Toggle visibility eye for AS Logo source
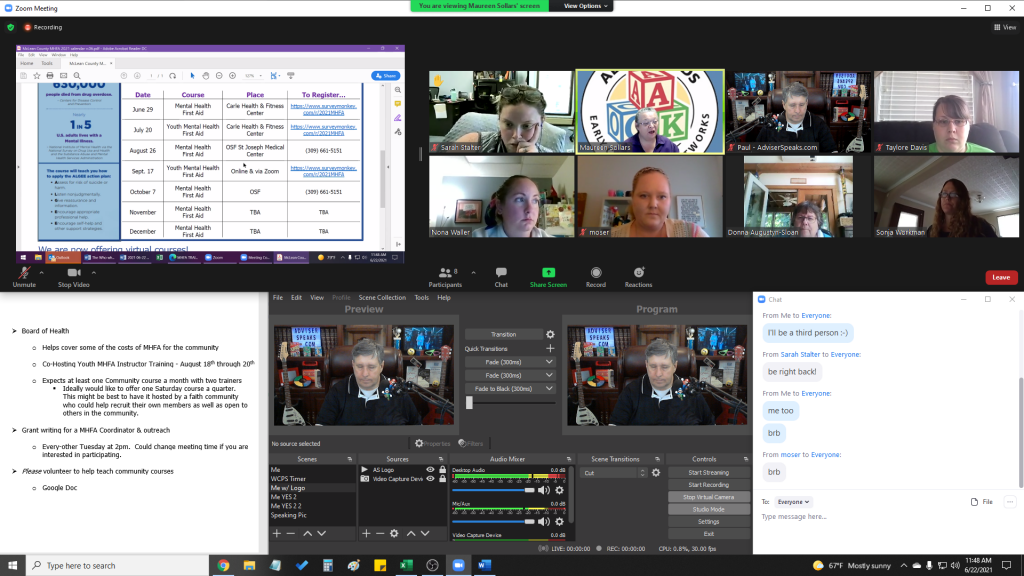Viewport: 1024px width, 576px height. [x=430, y=469]
